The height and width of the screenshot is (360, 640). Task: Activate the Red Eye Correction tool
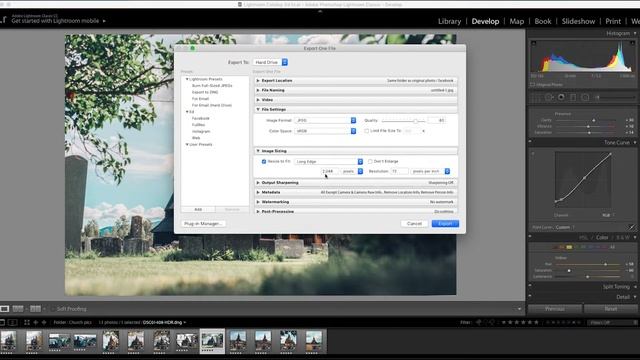pos(562,98)
